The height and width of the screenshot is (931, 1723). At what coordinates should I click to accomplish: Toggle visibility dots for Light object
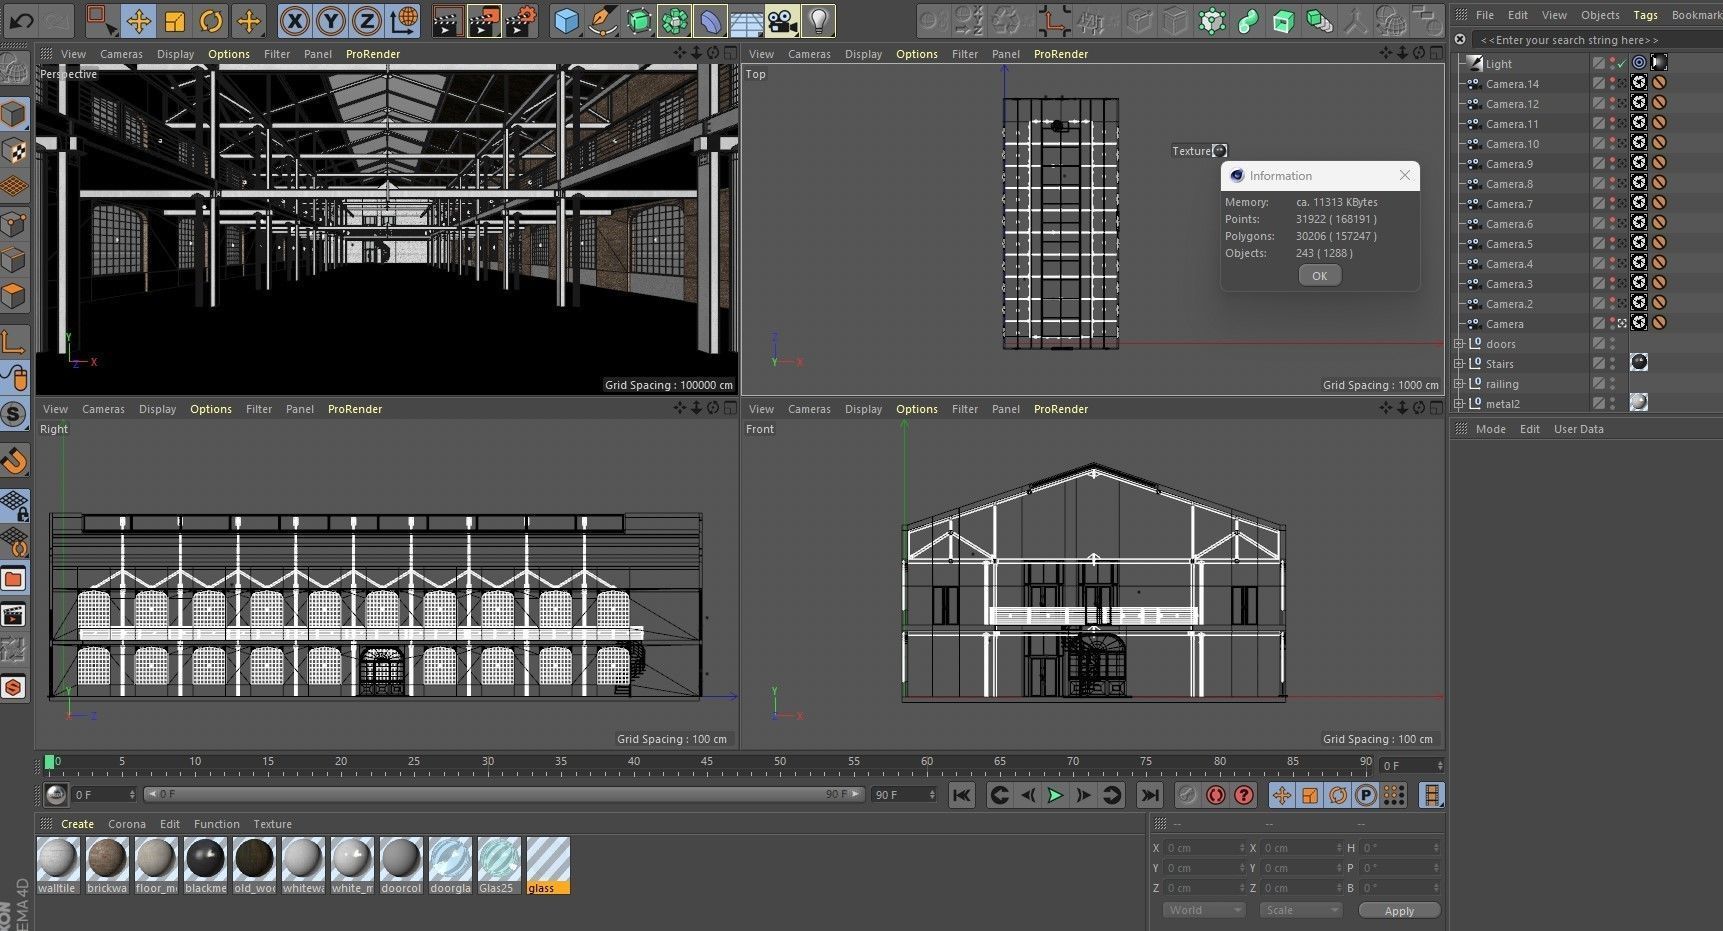(x=1612, y=63)
